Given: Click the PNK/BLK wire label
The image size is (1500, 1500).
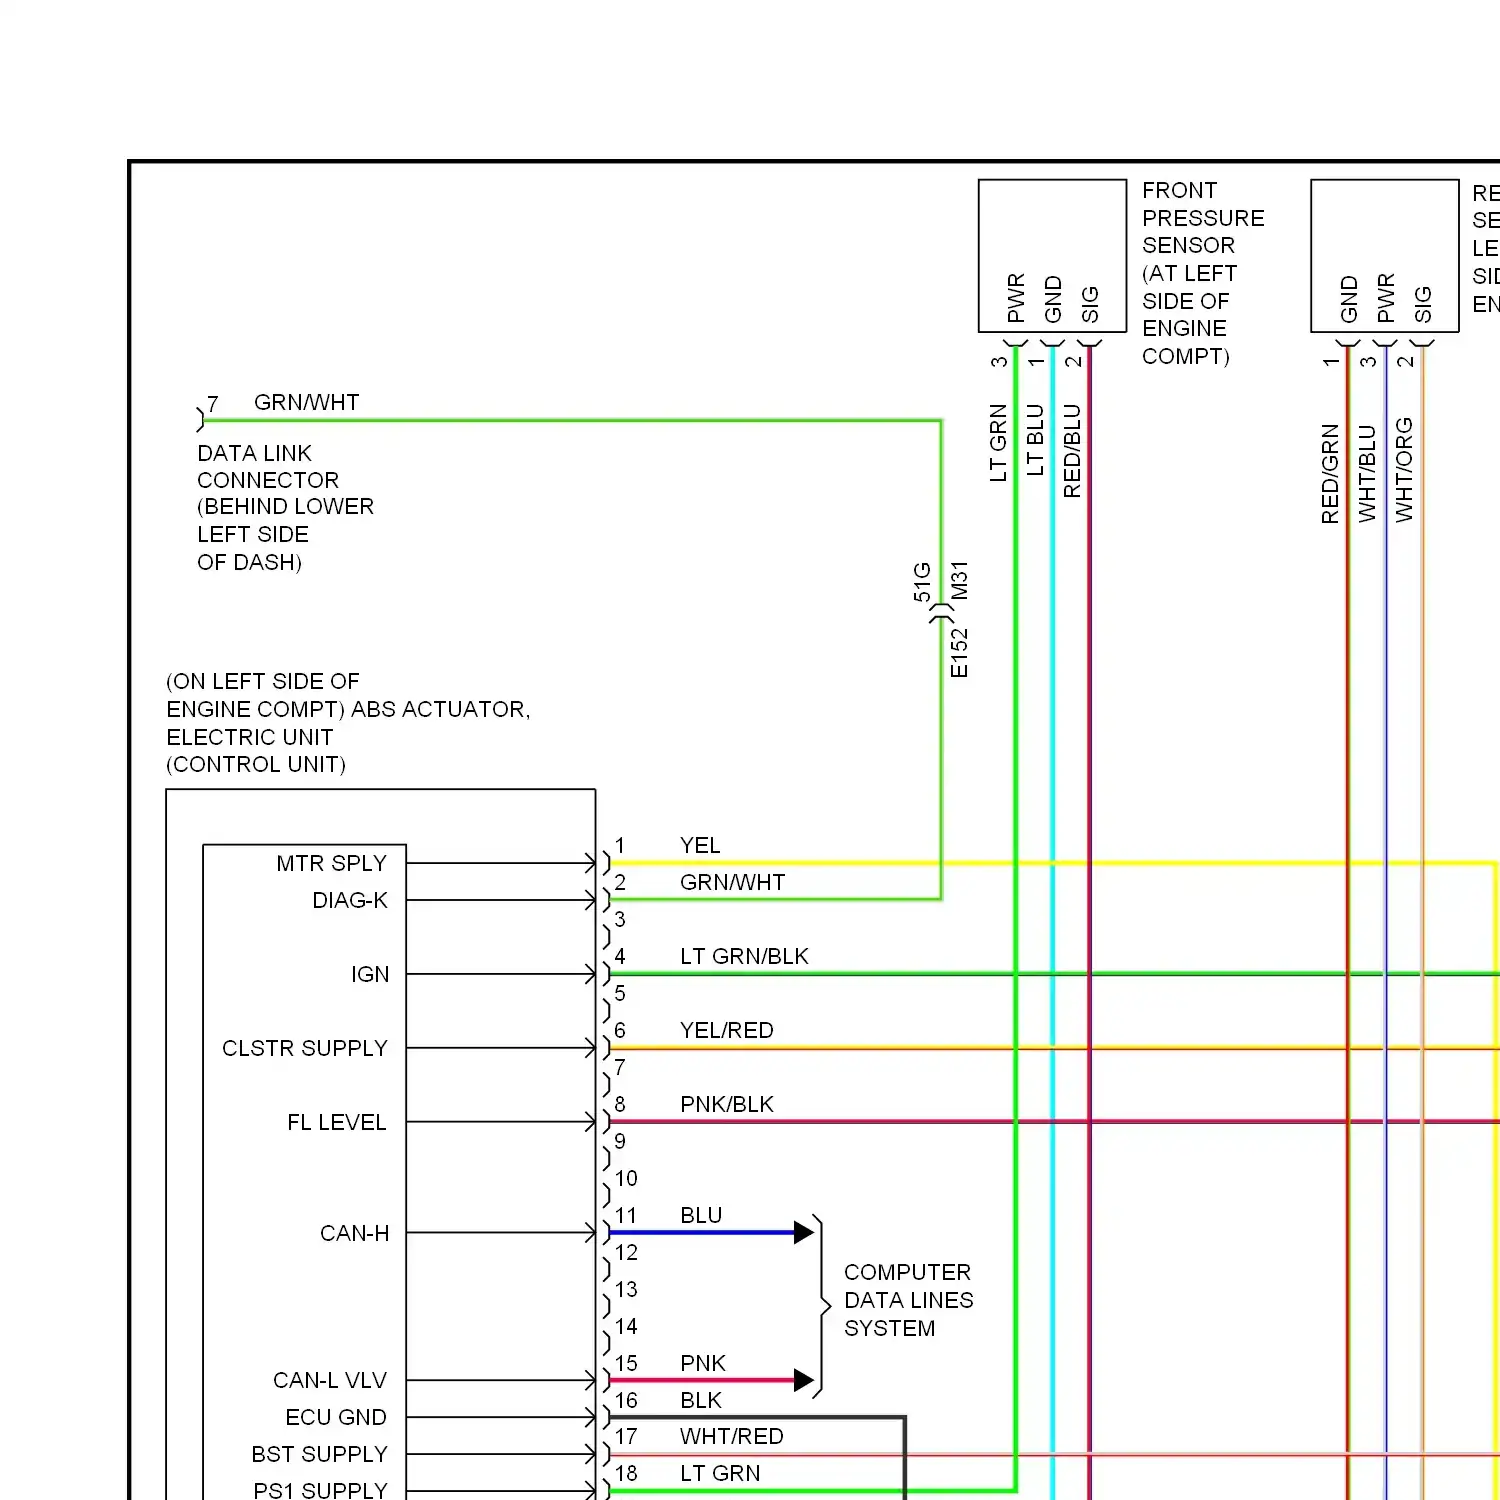Looking at the screenshot, I should (726, 1104).
